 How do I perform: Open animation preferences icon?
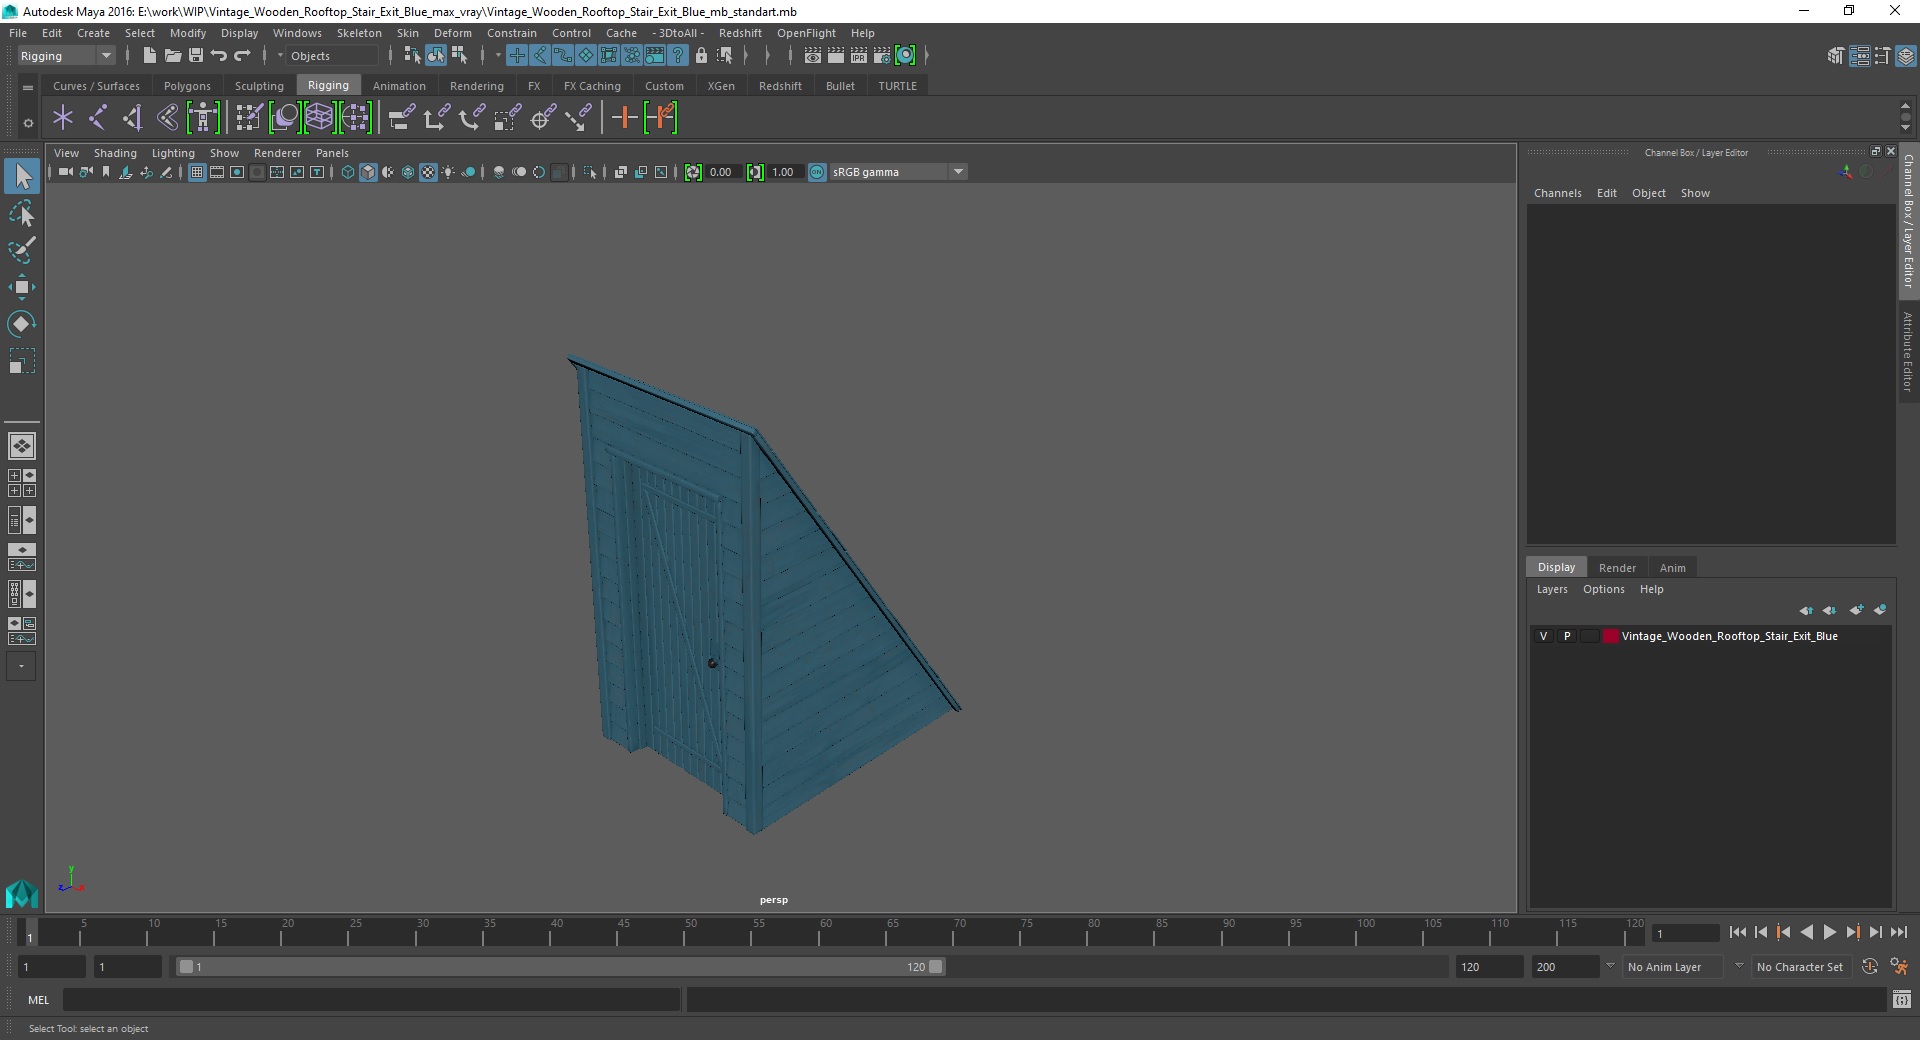tap(1899, 967)
